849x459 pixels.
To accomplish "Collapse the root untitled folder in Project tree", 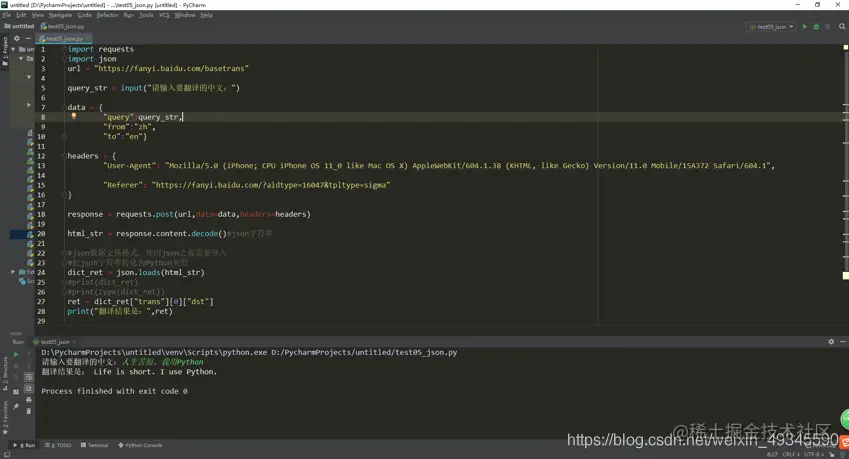I will coord(14,49).
